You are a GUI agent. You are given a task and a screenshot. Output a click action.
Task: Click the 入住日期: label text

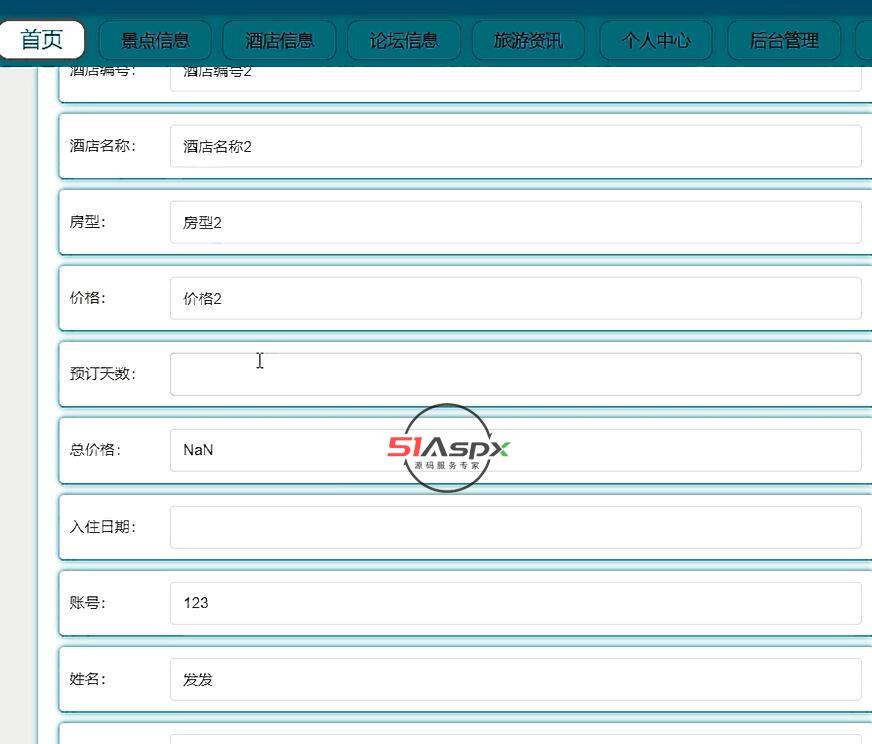[103, 527]
